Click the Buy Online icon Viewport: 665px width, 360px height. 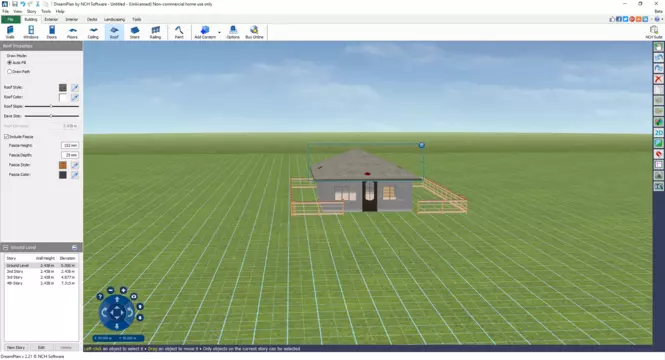pyautogui.click(x=254, y=32)
